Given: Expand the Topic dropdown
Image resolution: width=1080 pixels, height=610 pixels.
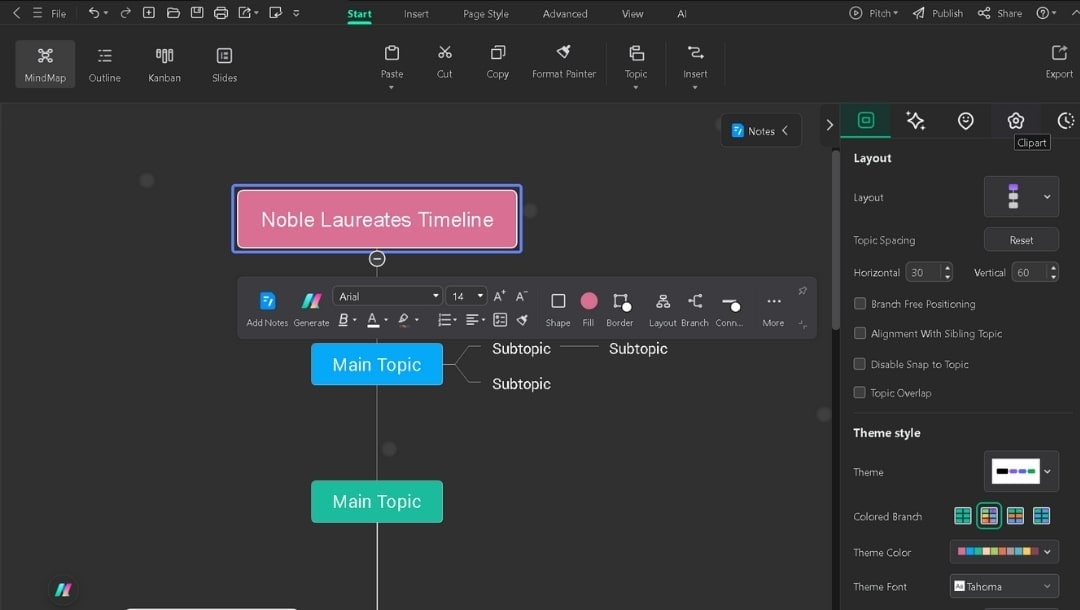Looking at the screenshot, I should pos(636,87).
